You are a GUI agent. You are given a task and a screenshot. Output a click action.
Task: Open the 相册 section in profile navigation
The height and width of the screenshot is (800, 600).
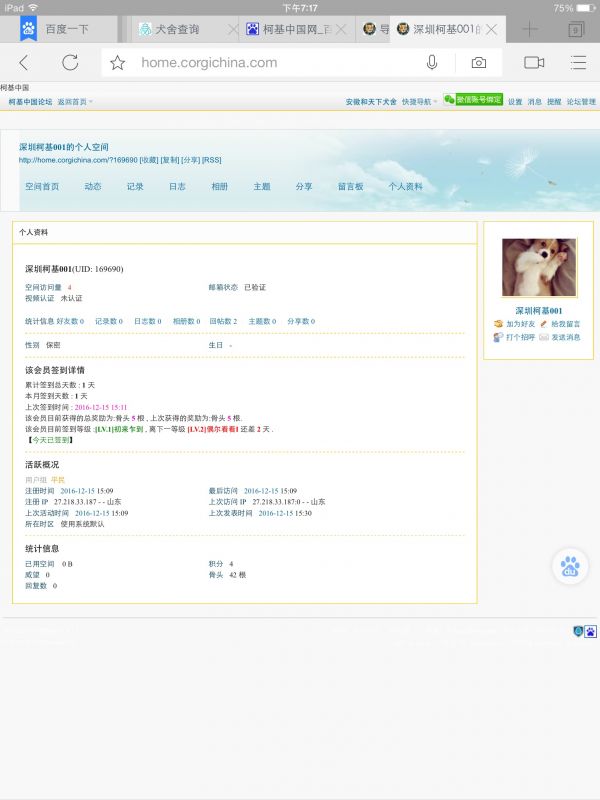[x=219, y=186]
